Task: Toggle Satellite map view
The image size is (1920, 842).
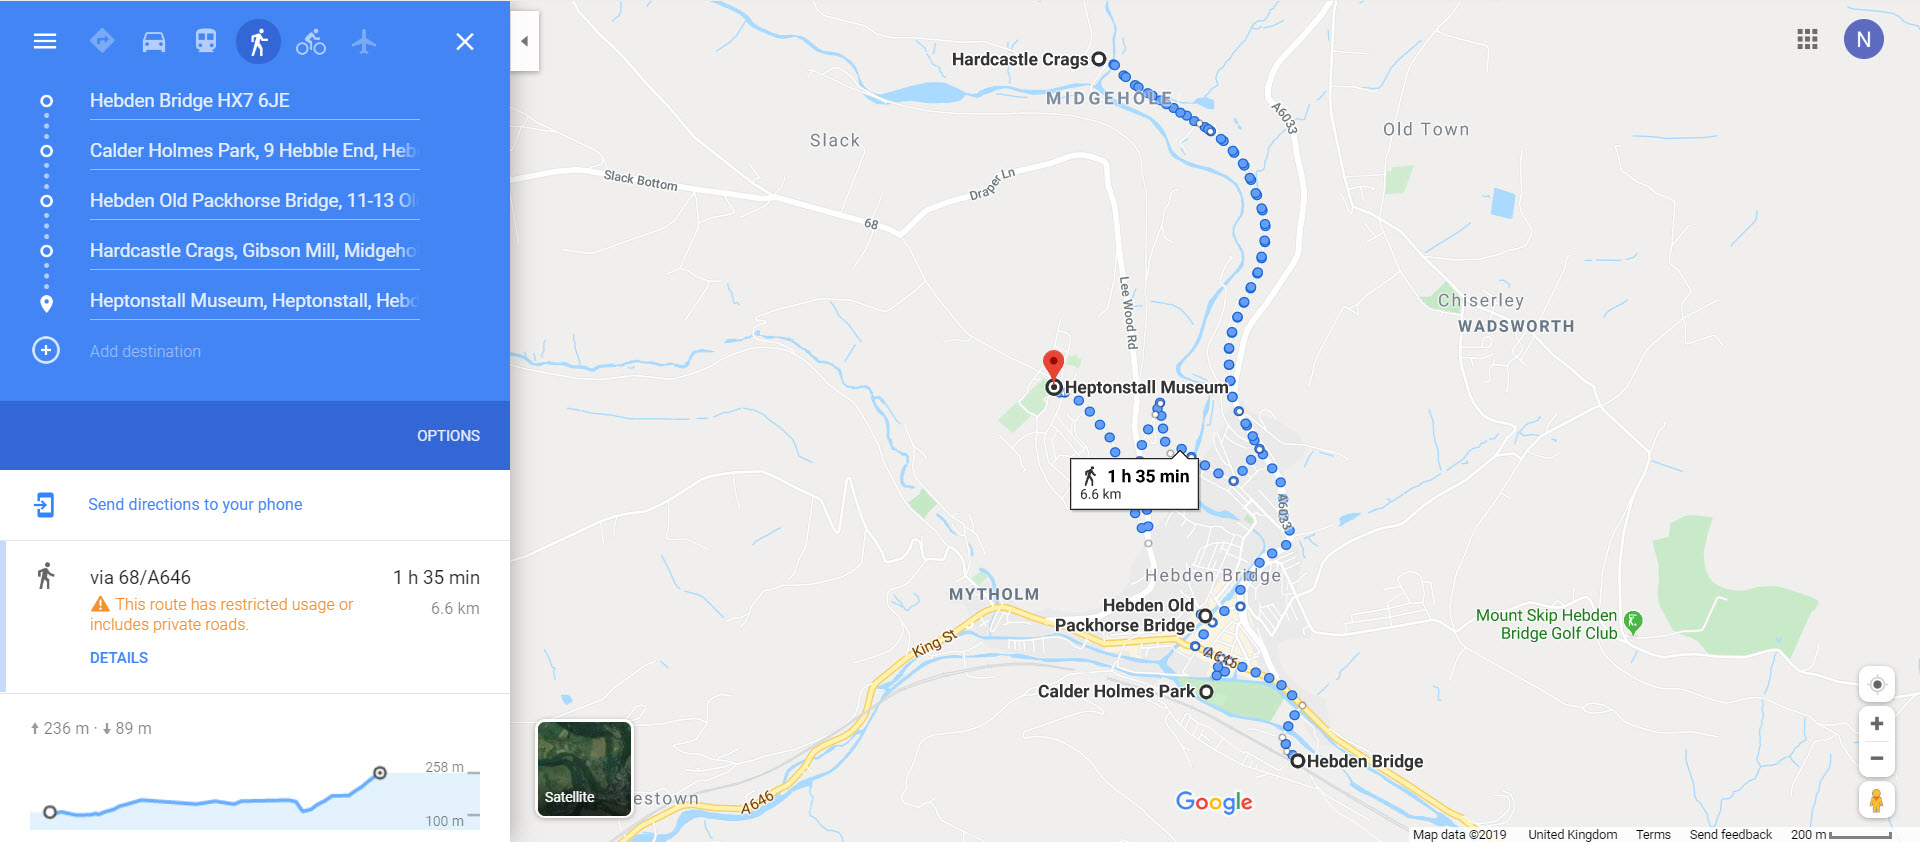Action: tap(584, 768)
